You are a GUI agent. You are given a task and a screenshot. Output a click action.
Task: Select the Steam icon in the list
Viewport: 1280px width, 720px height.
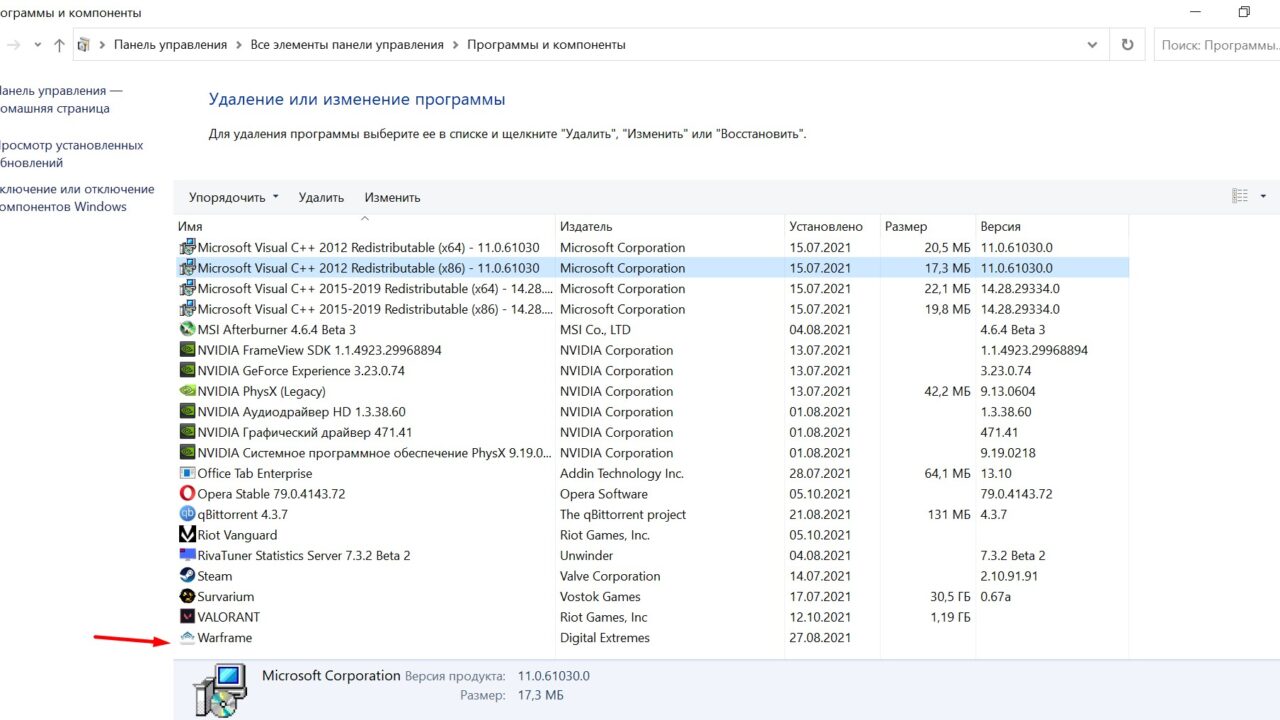(x=187, y=576)
